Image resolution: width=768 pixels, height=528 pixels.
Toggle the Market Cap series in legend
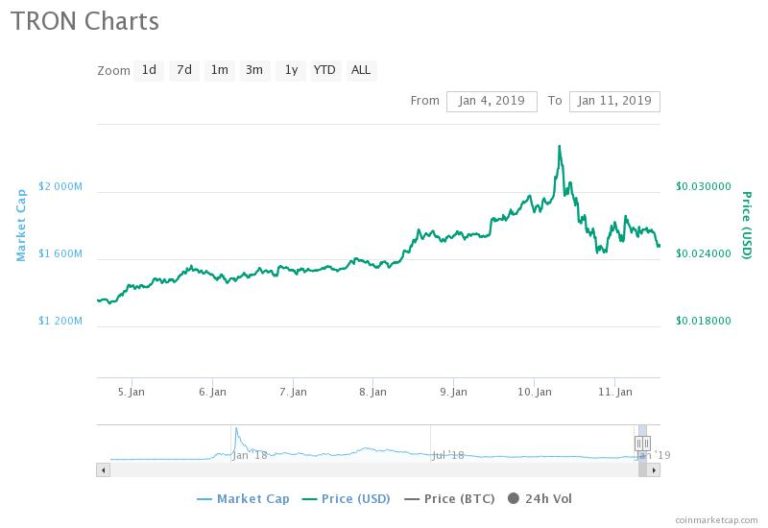(243, 499)
